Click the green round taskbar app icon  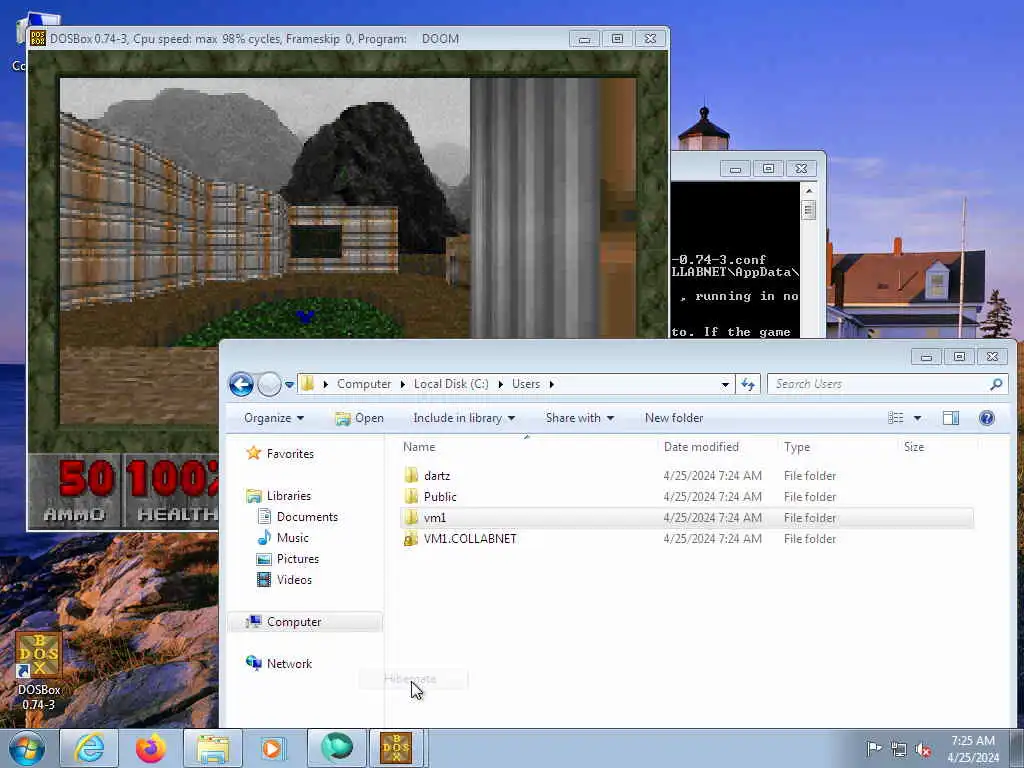336,748
